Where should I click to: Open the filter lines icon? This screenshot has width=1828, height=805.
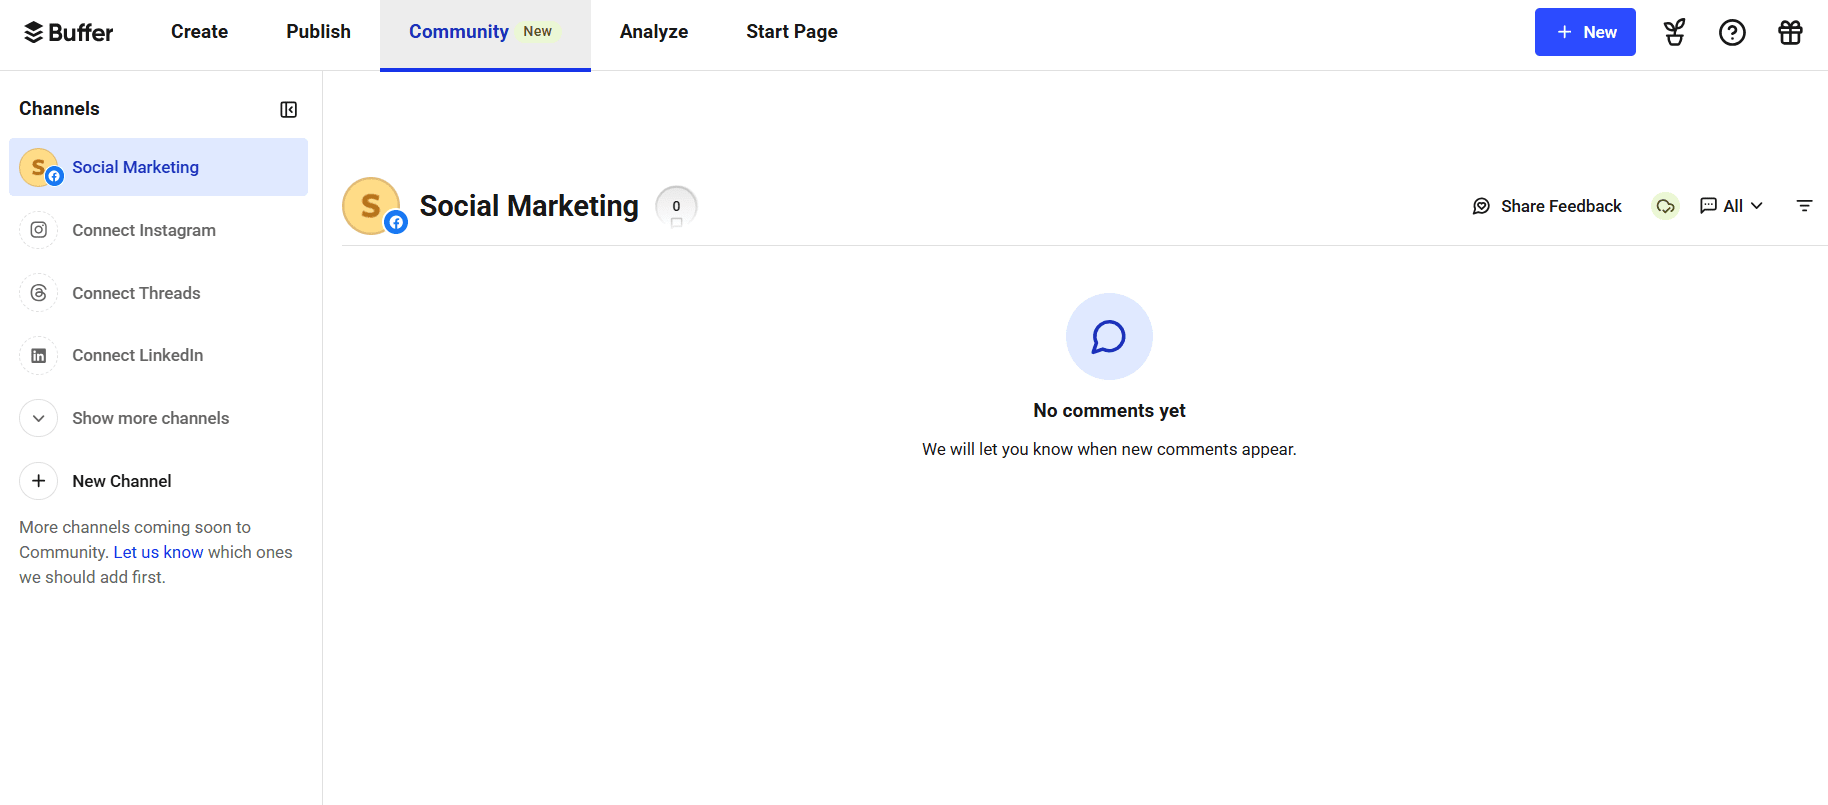coord(1804,206)
